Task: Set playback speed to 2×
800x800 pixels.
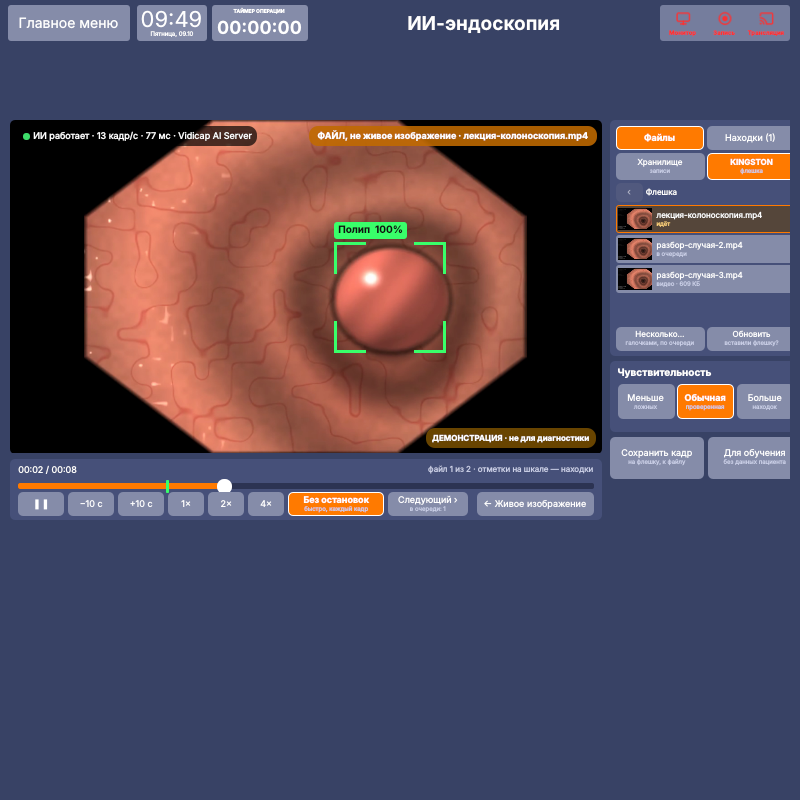Action: 226,504
